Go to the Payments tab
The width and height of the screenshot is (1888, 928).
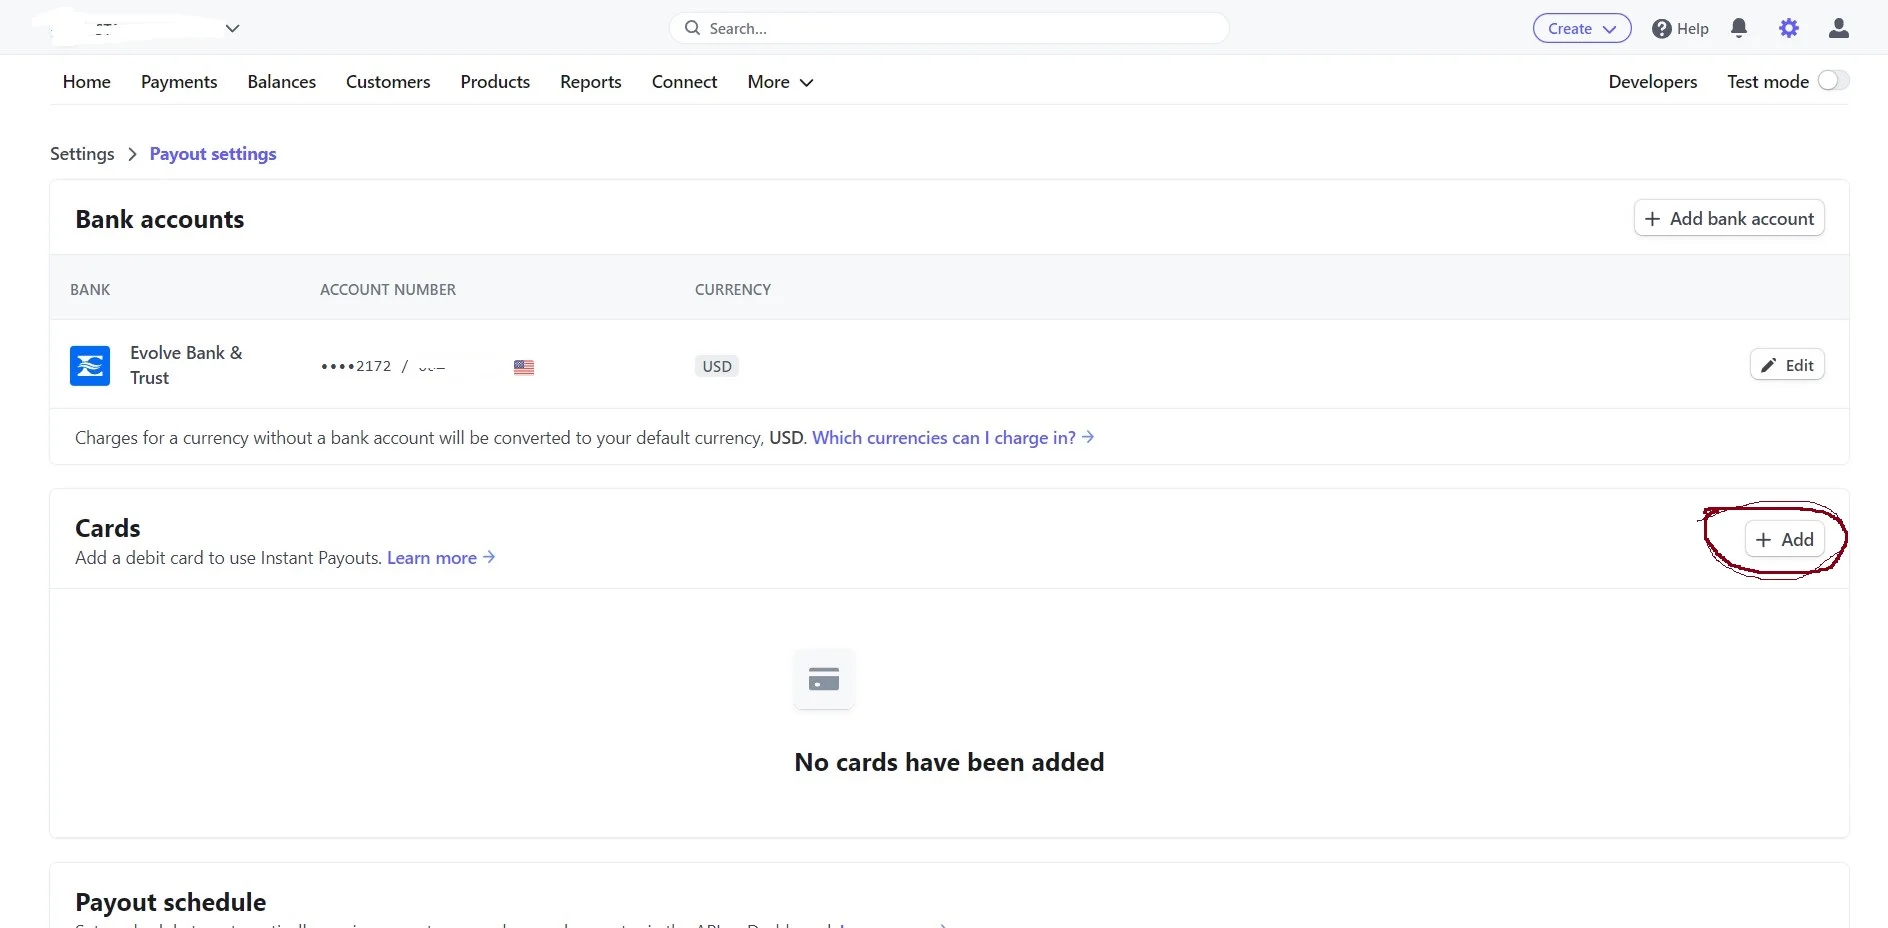tap(179, 82)
